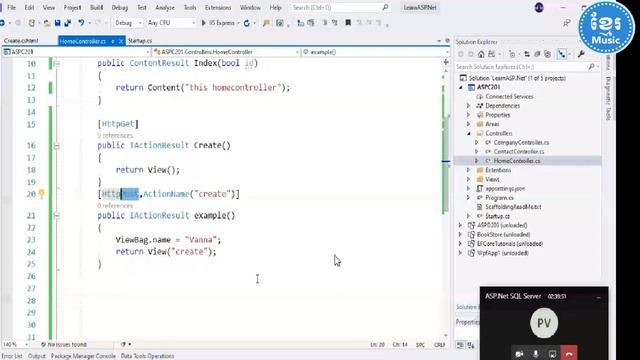The width and height of the screenshot is (640, 360).
Task: Click the Search (Ctrl+Q) box
Action: pyautogui.click(x=341, y=7)
